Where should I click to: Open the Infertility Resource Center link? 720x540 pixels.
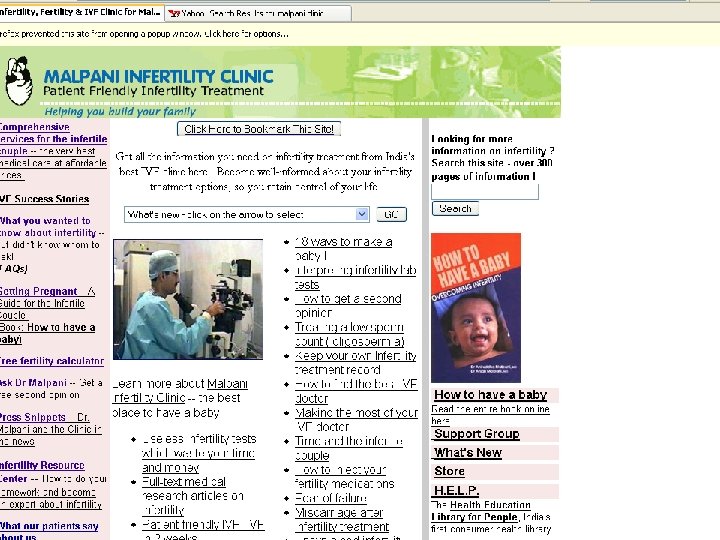42,472
